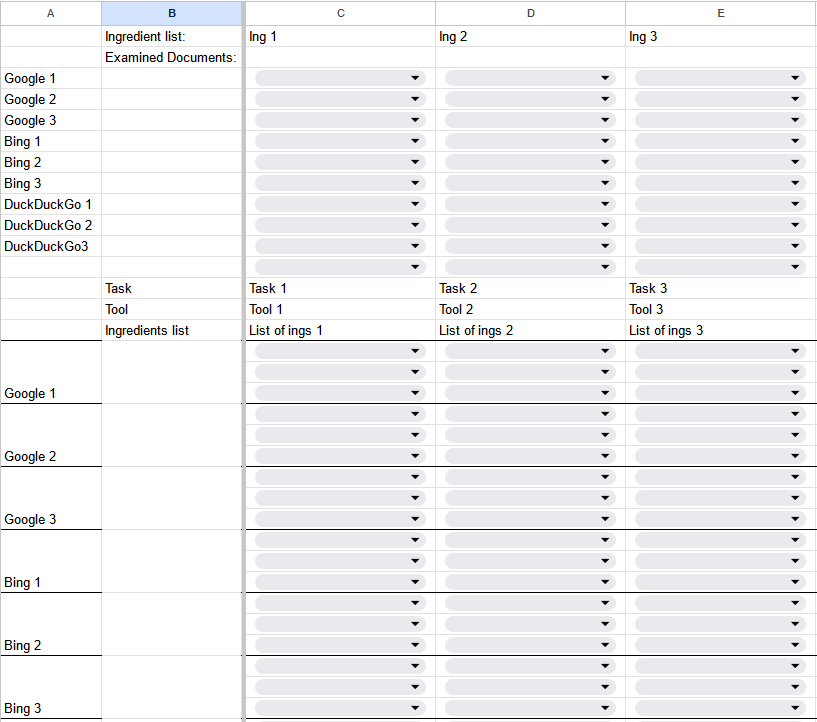Select the column B header
Screen dimensions: 817x722
[172, 13]
